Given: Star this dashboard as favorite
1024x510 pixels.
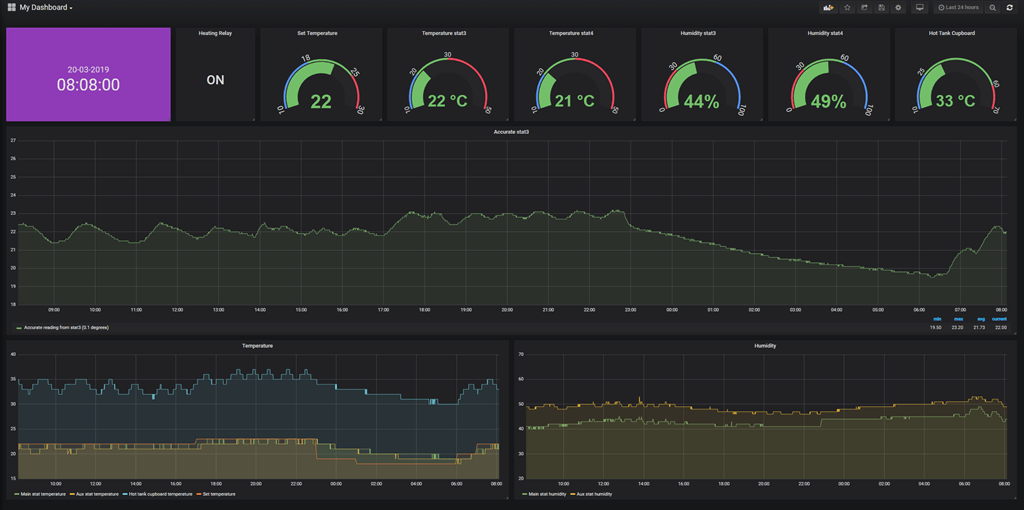Looking at the screenshot, I should tap(847, 8).
